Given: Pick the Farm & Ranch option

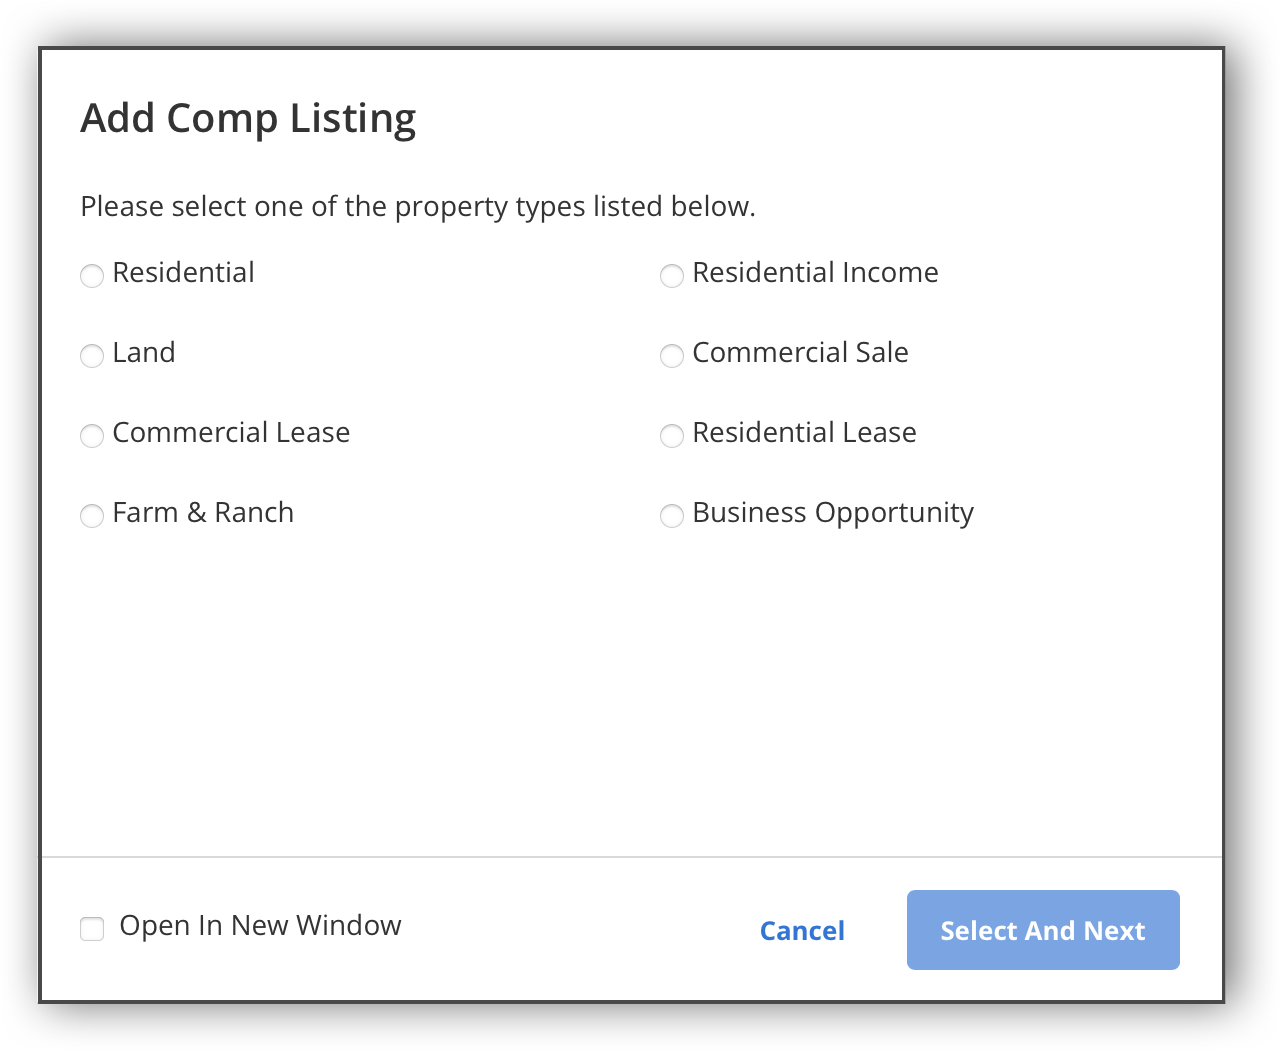Looking at the screenshot, I should point(91,516).
